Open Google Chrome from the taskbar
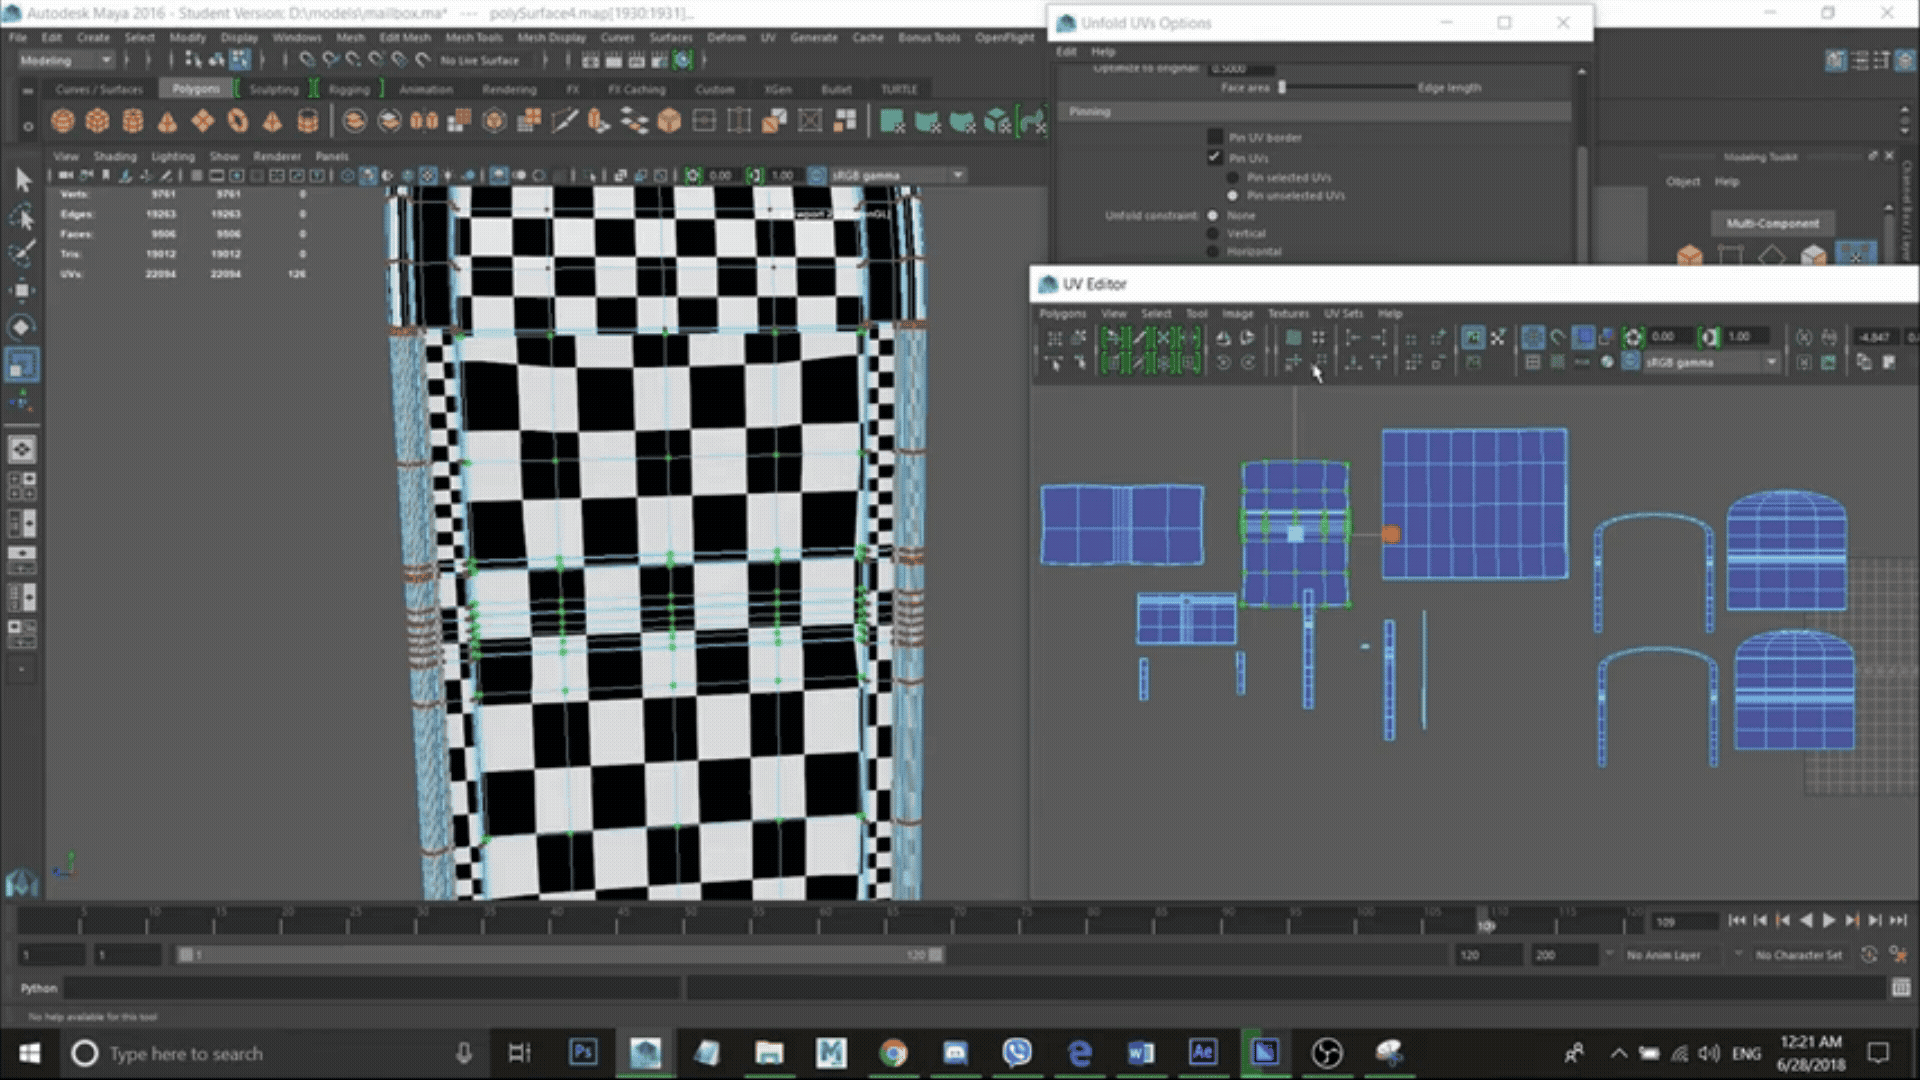The width and height of the screenshot is (1920, 1080). point(893,1053)
